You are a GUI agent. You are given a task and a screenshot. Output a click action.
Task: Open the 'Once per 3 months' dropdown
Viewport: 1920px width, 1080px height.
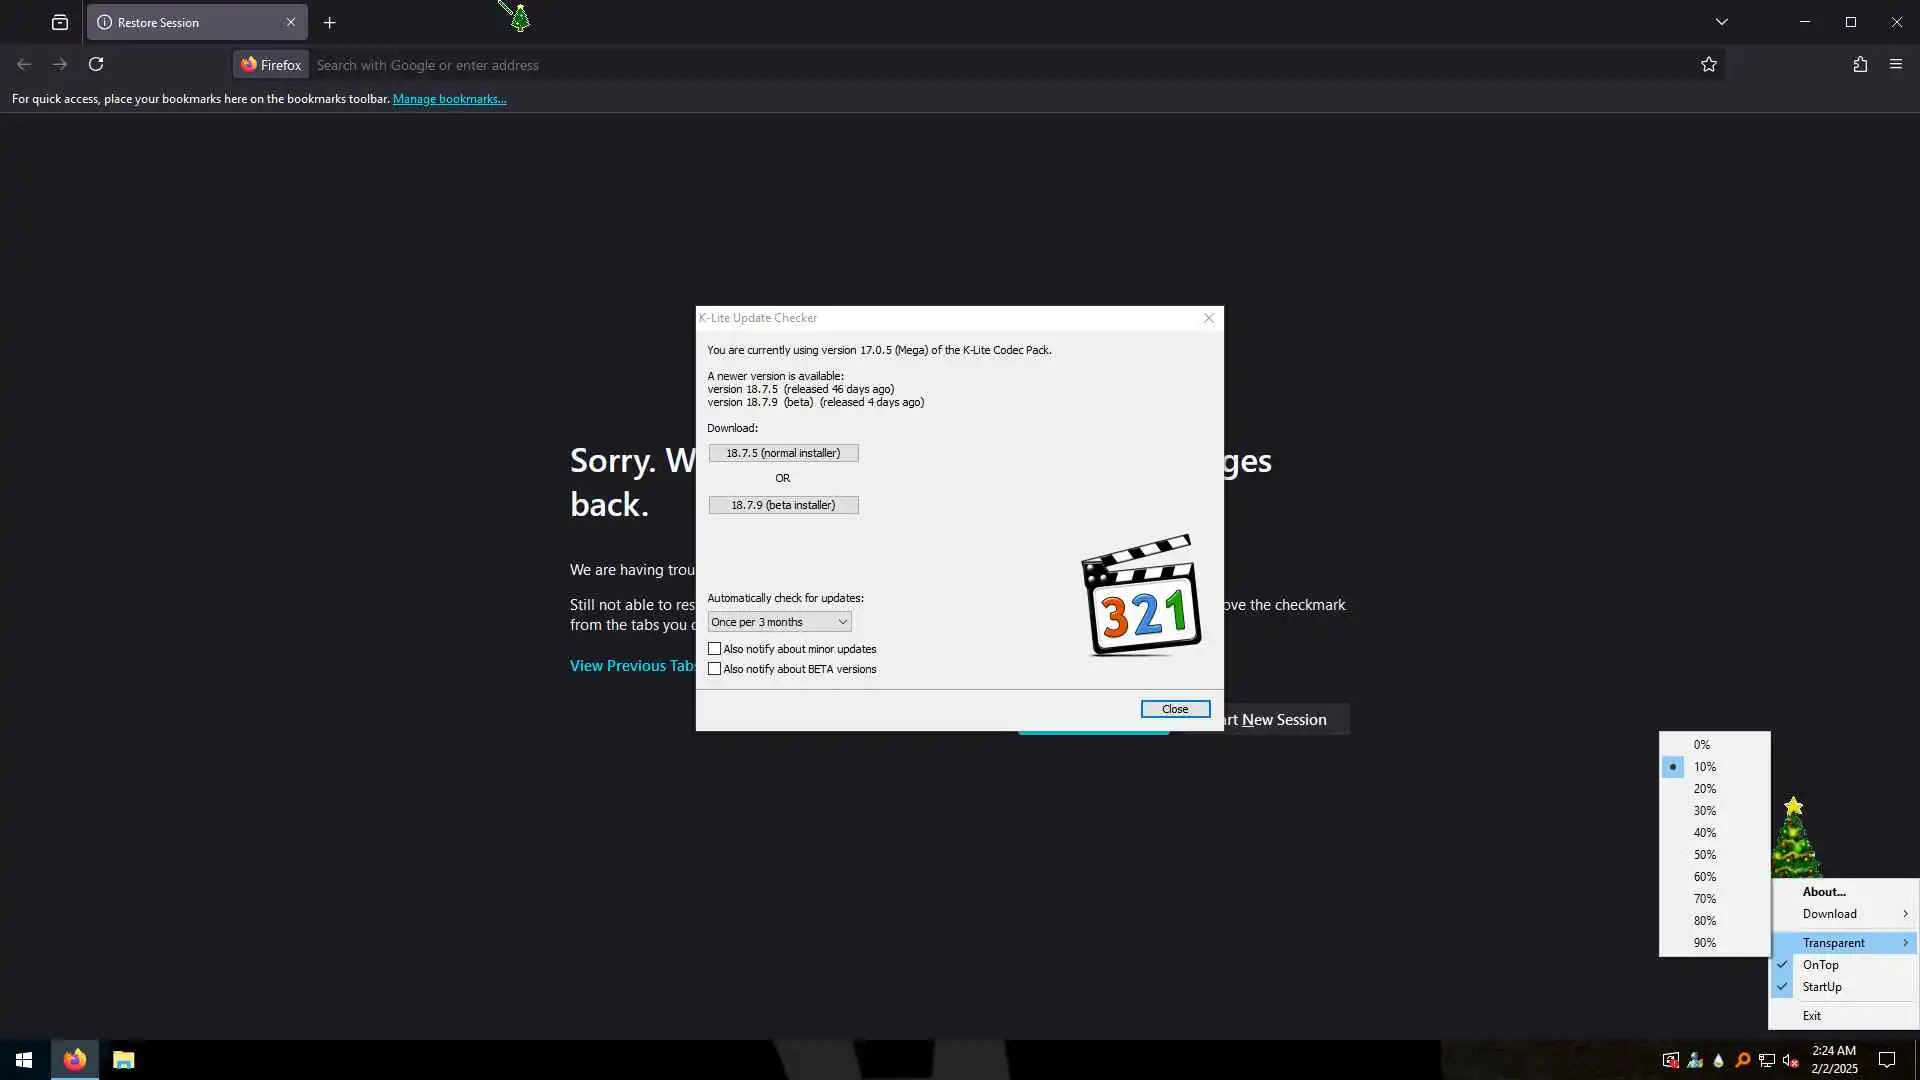(x=779, y=622)
